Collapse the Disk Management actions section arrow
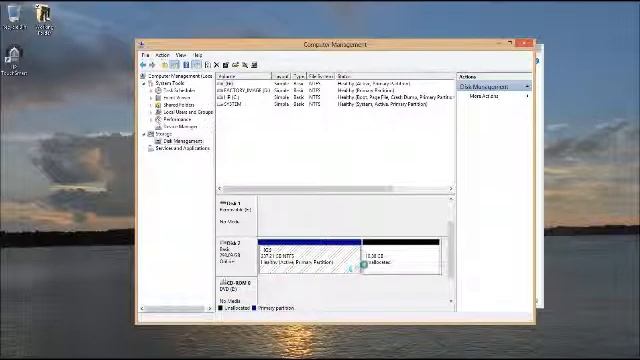 point(527,87)
